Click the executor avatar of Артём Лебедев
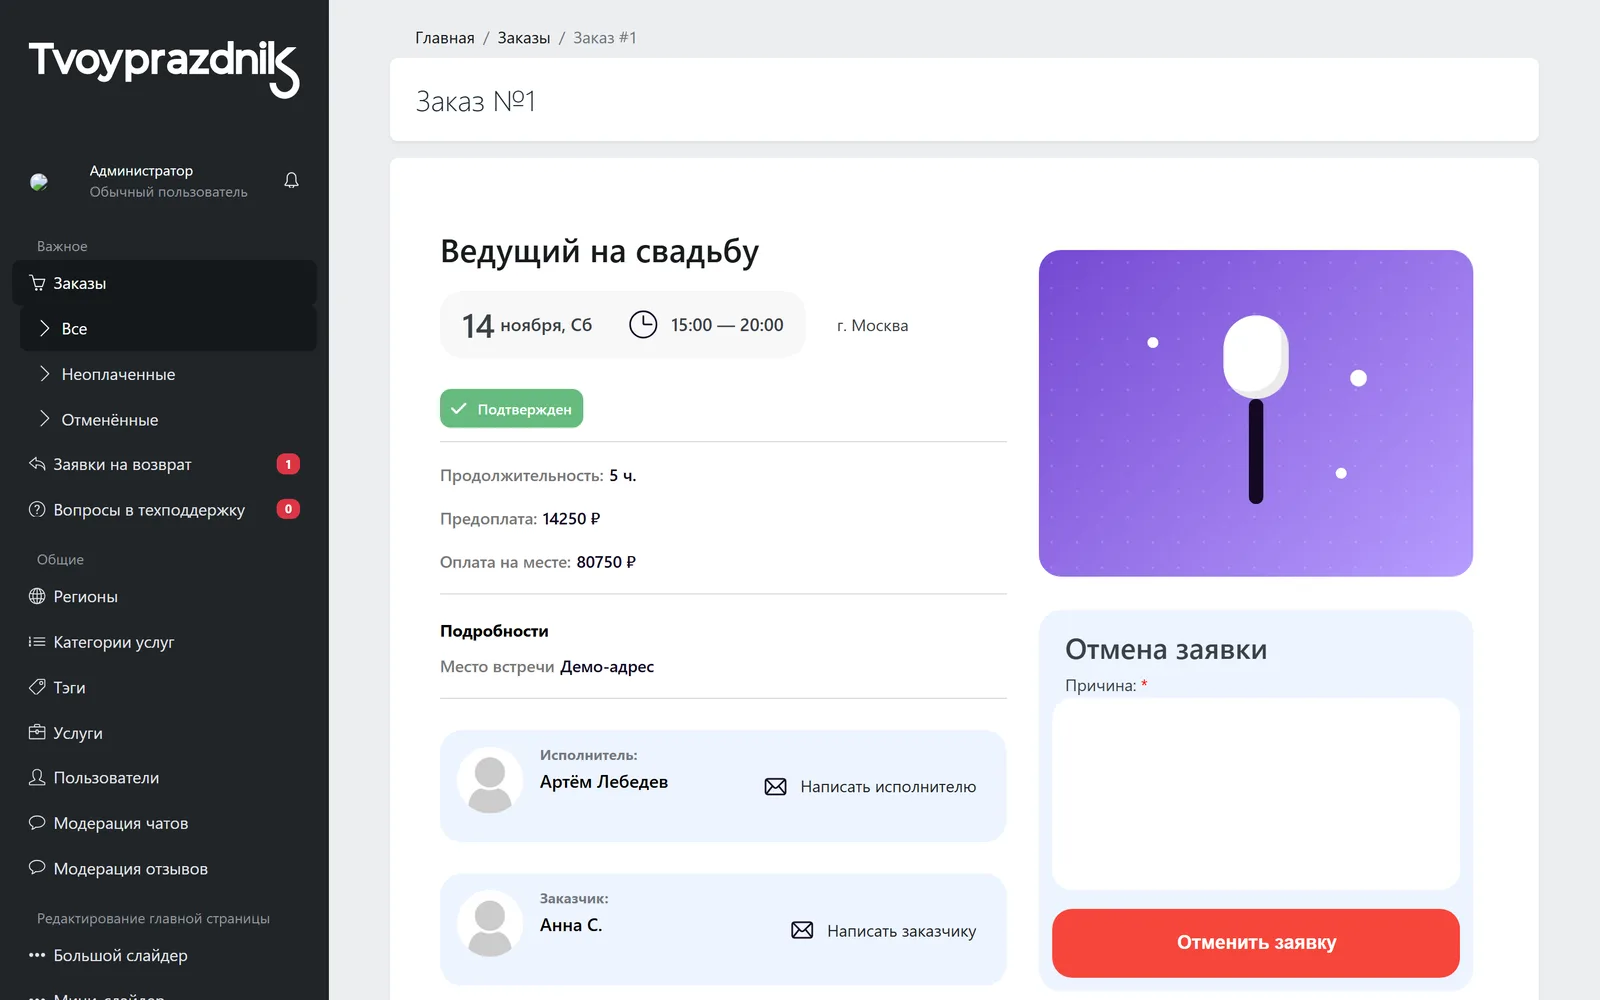Viewport: 1600px width, 1000px height. click(x=490, y=781)
